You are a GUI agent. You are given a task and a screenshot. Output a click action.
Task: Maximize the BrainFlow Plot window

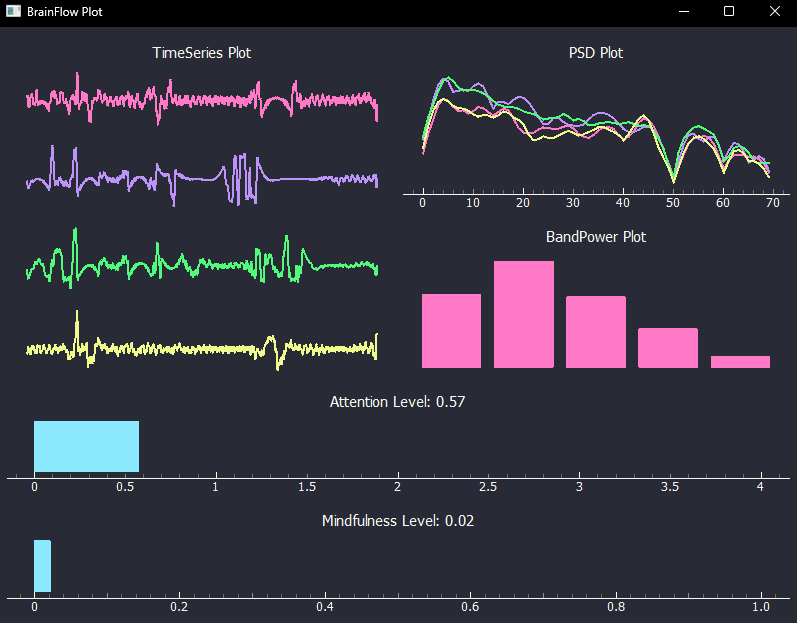(x=729, y=11)
